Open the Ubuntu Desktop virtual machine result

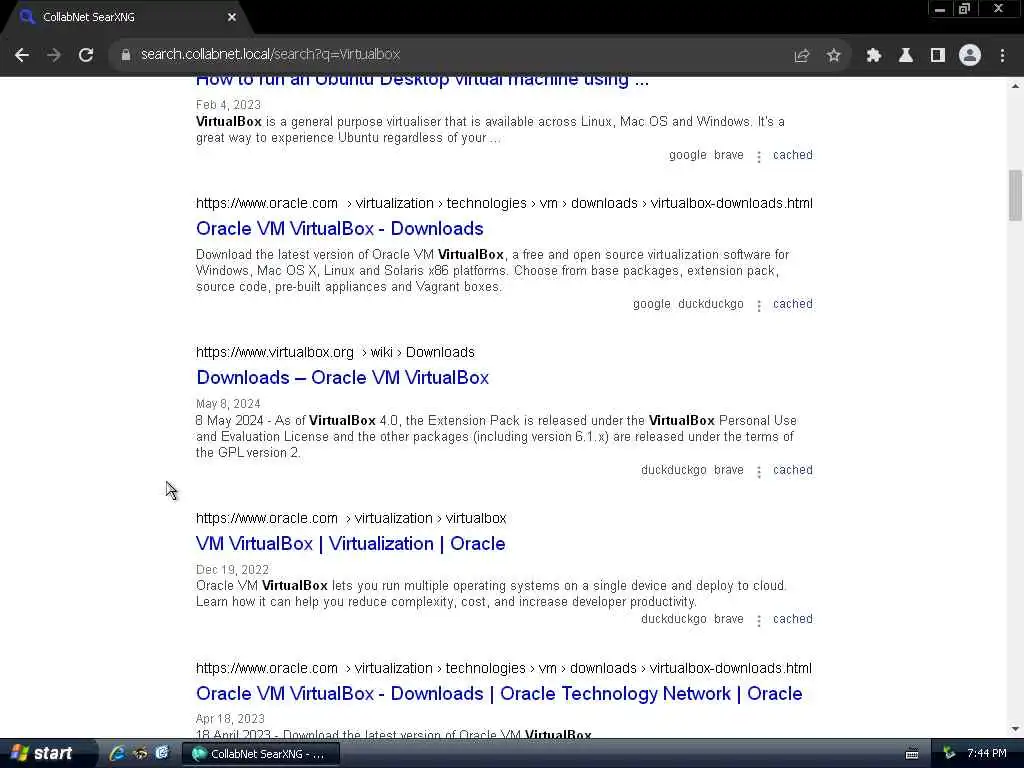[x=422, y=80]
